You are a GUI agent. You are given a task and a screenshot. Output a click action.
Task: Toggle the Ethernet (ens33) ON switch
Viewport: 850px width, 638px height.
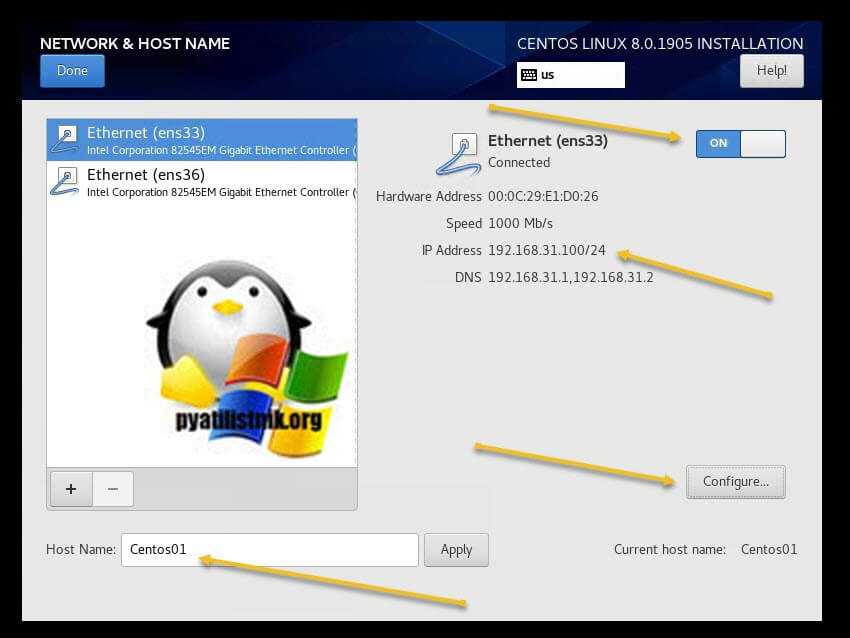click(x=740, y=144)
